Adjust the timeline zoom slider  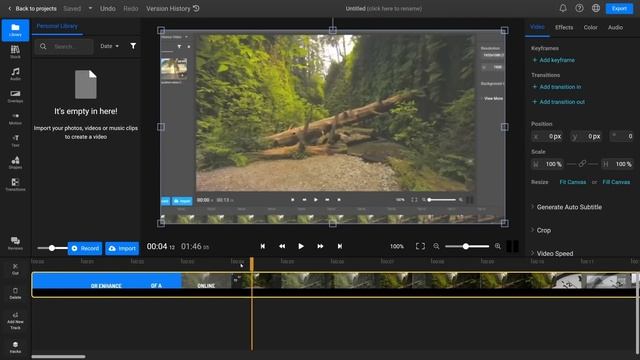tap(467, 246)
